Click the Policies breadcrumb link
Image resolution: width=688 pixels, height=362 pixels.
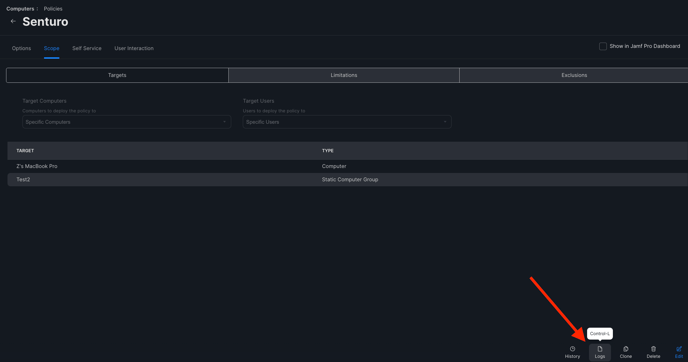coord(53,9)
